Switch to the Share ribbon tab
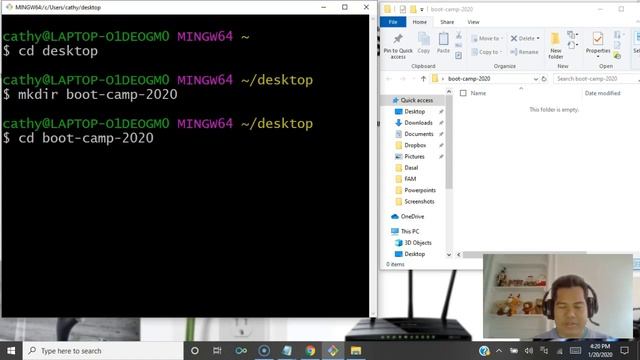 447,22
